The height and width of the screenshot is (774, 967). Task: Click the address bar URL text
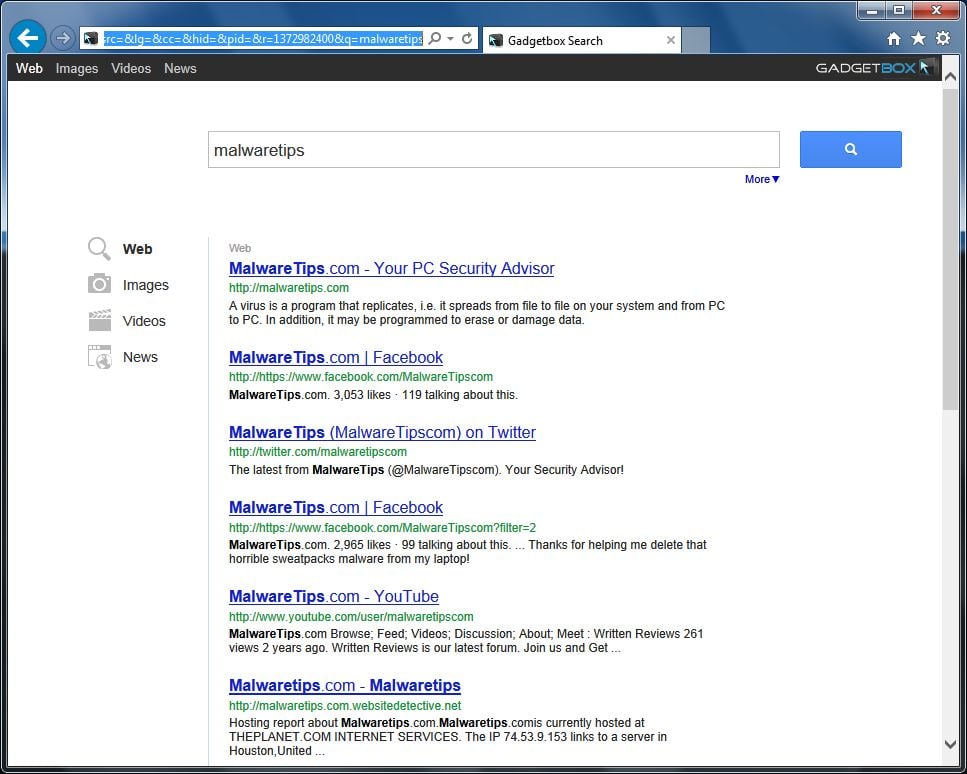click(263, 39)
